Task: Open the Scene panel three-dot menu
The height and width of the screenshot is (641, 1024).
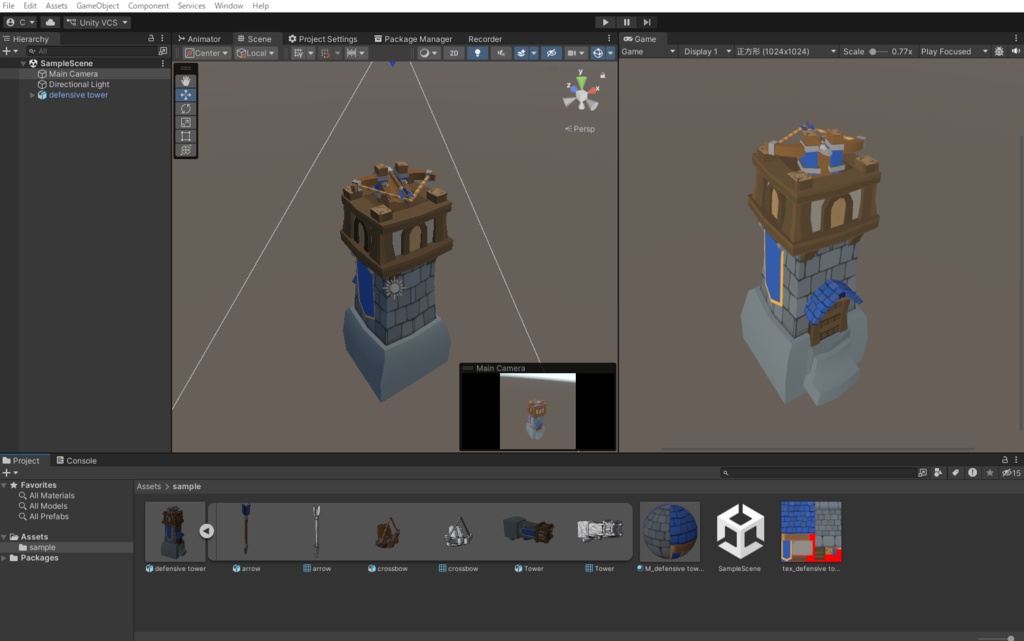Action: (609, 39)
